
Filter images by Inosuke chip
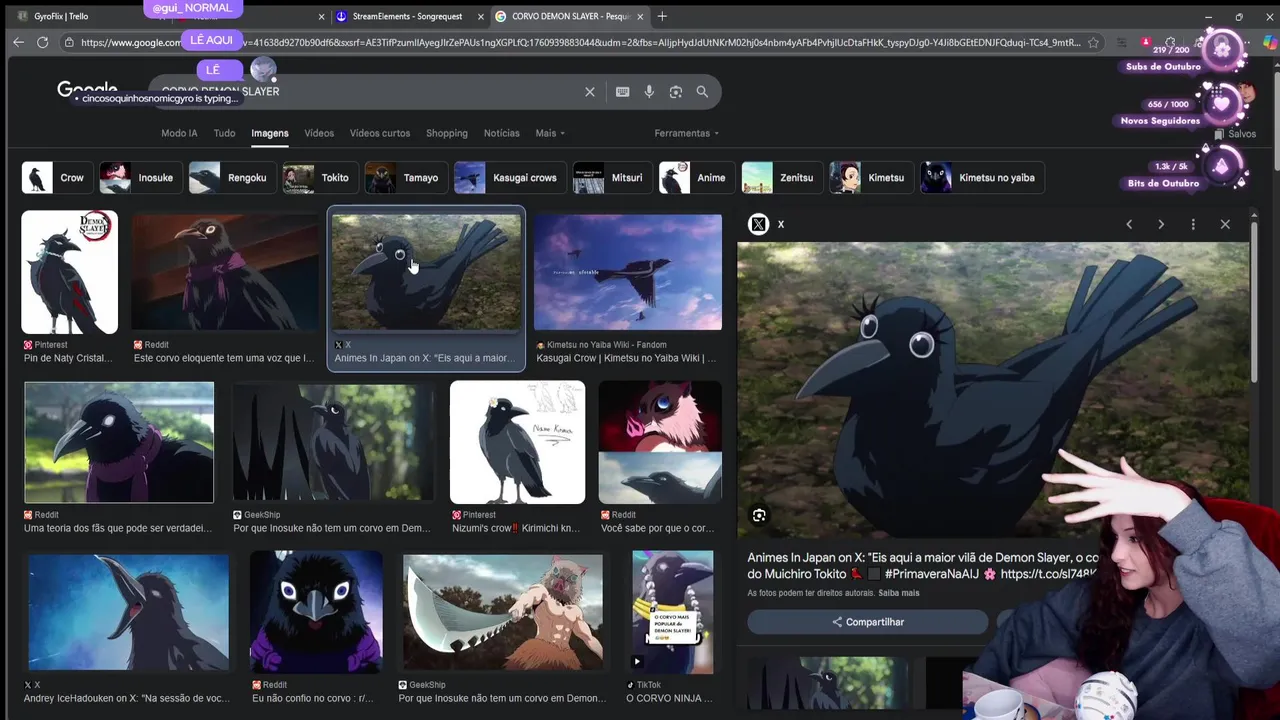pyautogui.click(x=140, y=178)
